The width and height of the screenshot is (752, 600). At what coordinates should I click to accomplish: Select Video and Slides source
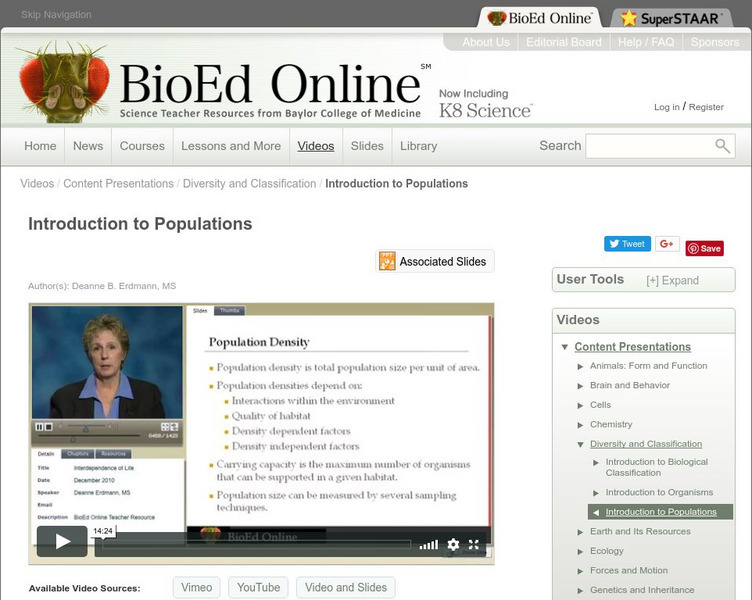click(x=346, y=588)
